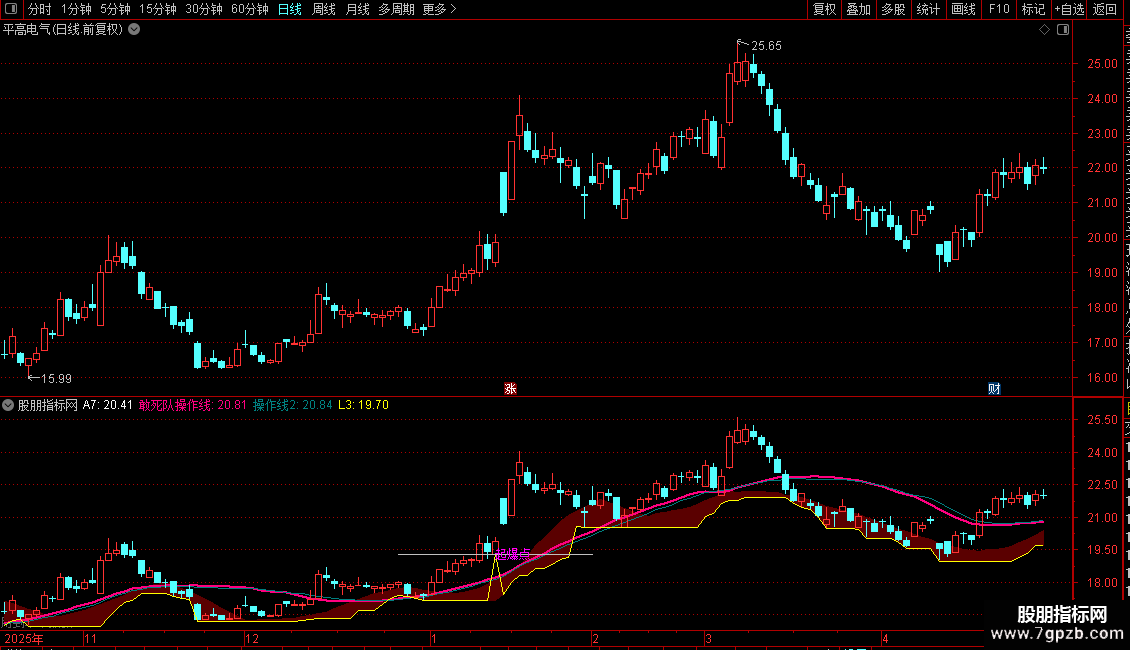This screenshot has width=1130, height=650.
Task: Click the 25.65 high price label
Action: tap(765, 46)
